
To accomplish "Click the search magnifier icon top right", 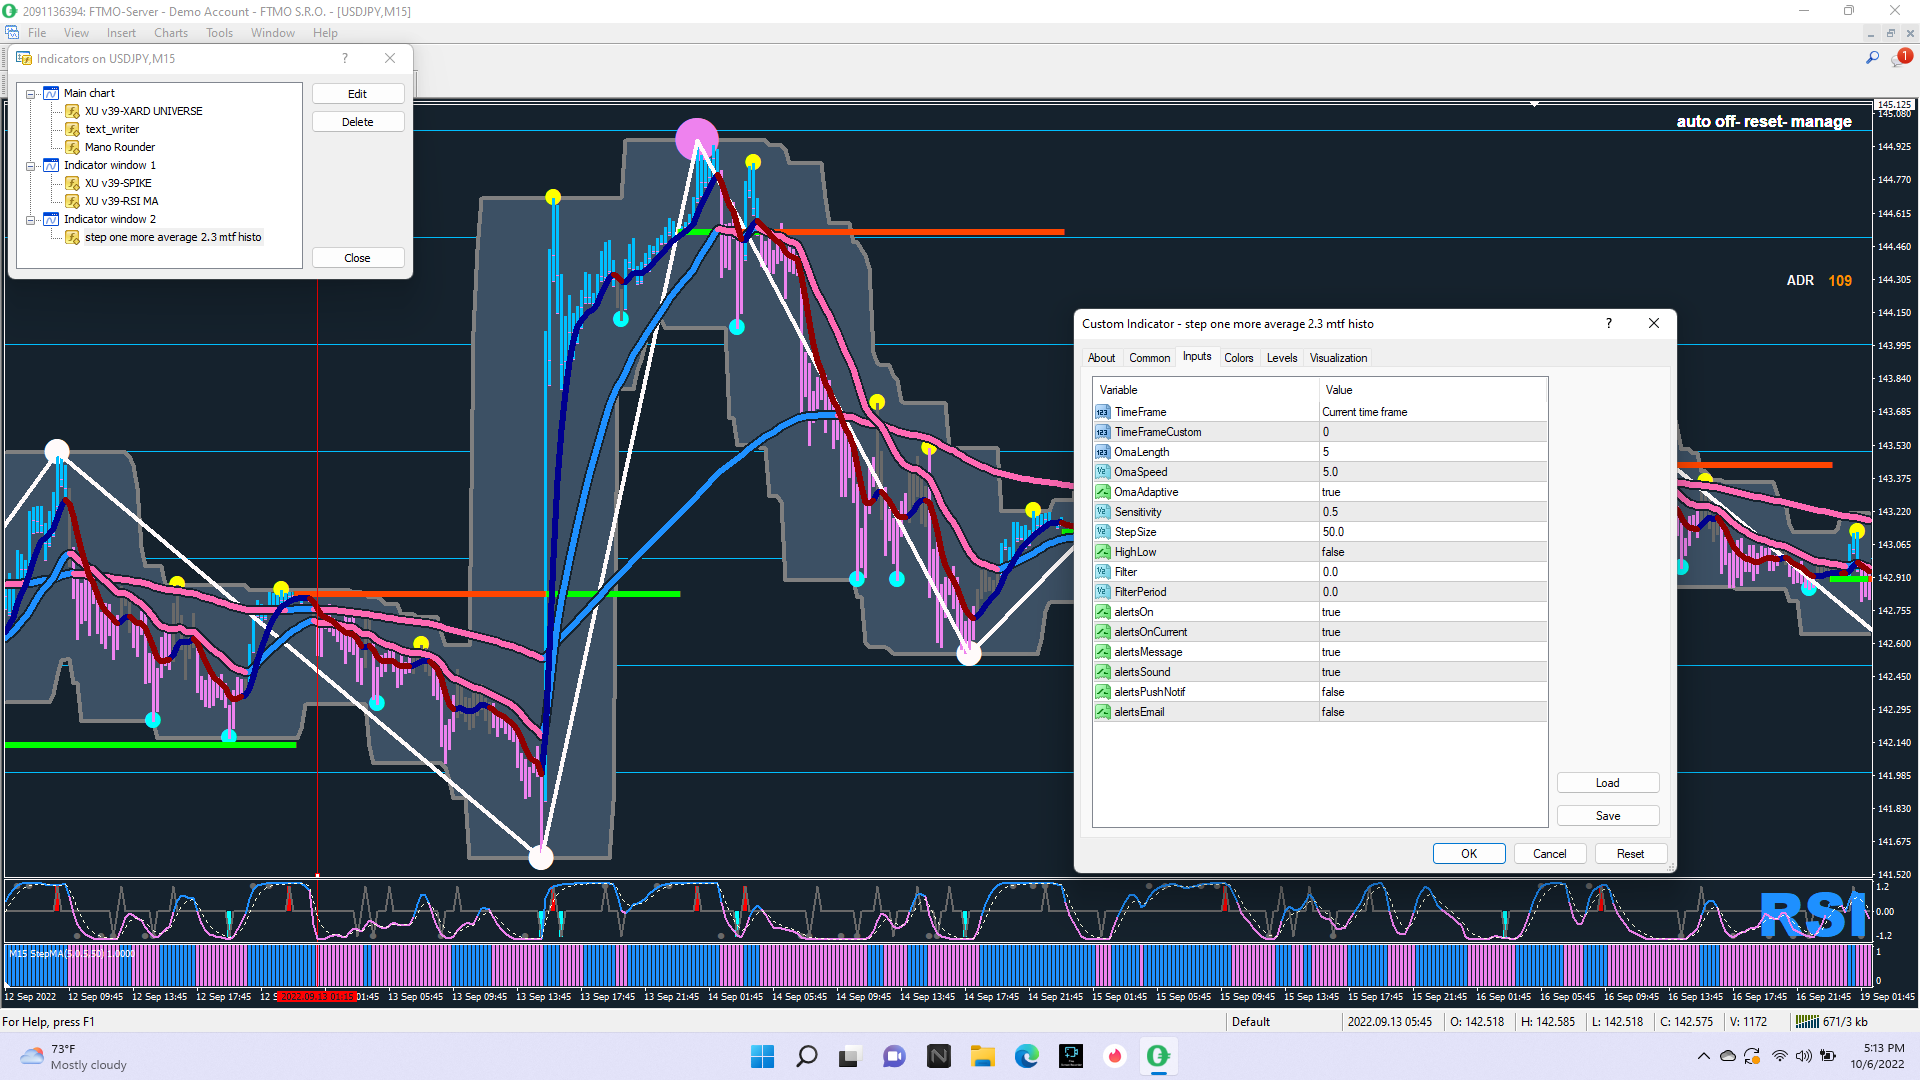I will (1872, 58).
